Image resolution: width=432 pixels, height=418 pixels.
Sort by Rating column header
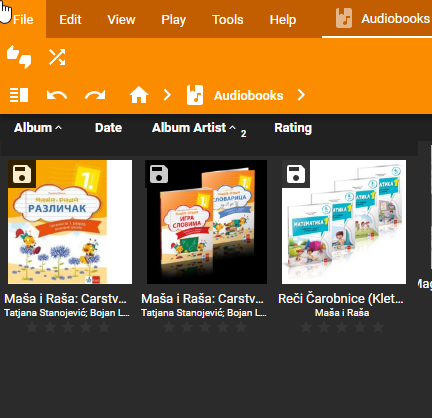pyautogui.click(x=293, y=128)
